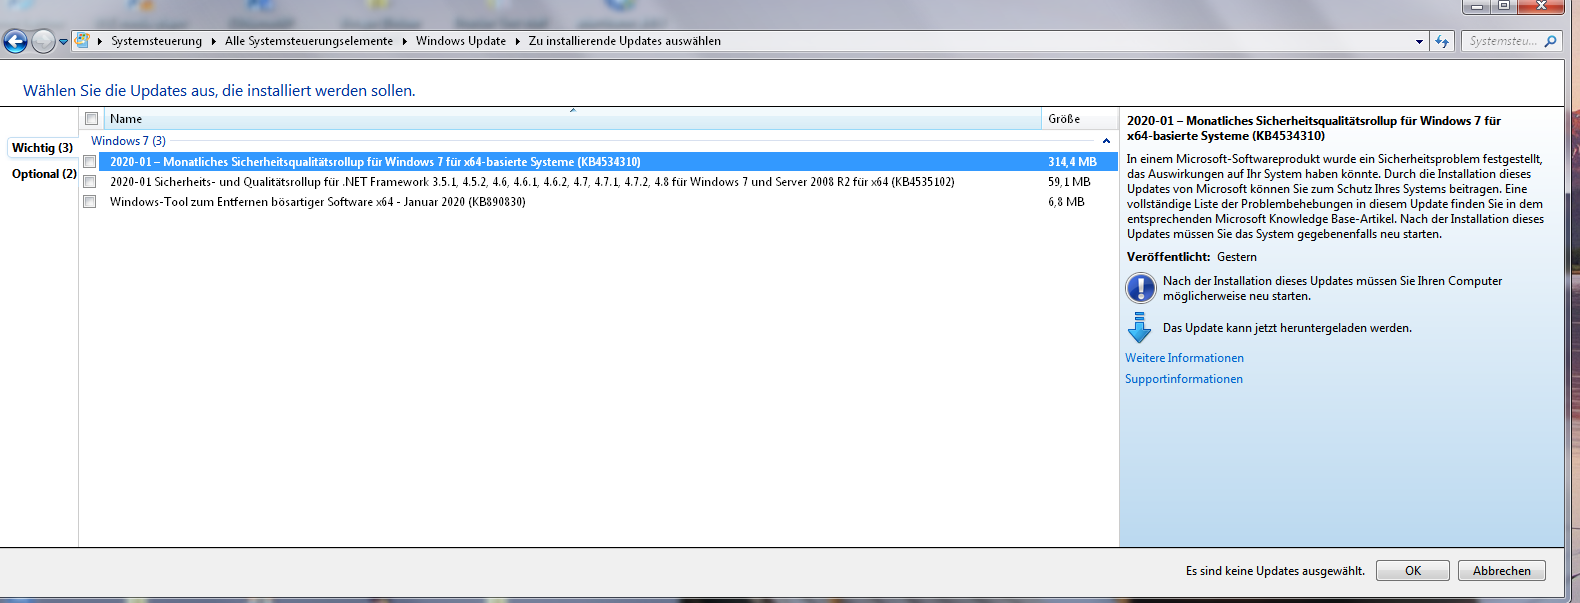Click Systemsteuerung in the breadcrumb
Viewport: 1580px width, 603px height.
[x=156, y=41]
